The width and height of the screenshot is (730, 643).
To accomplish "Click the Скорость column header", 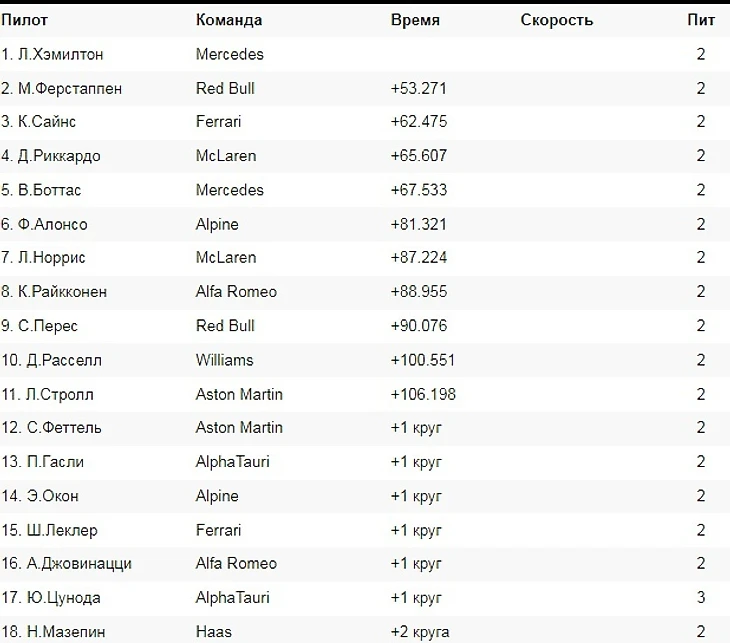I will (x=556, y=20).
